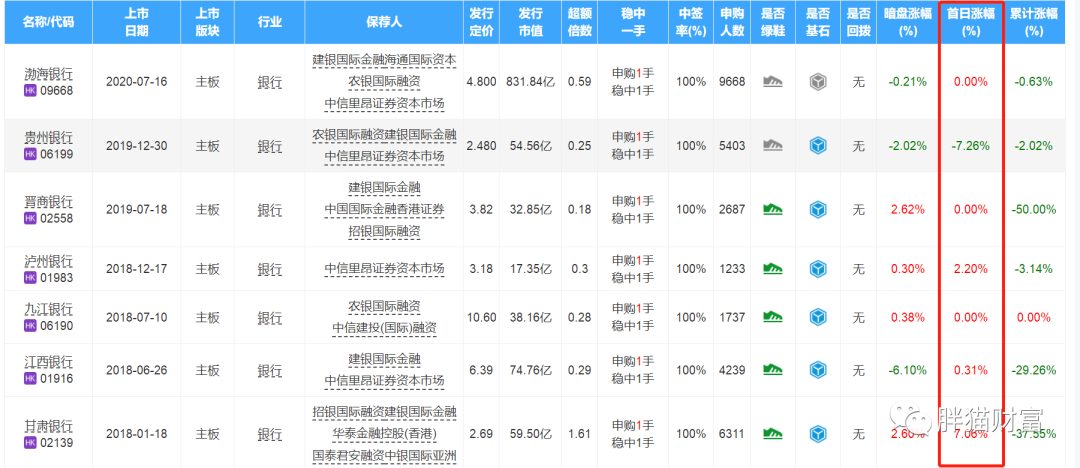1080x468 pixels.
Task: Click the green shoe icon in 九江银行 row
Action: [773, 317]
